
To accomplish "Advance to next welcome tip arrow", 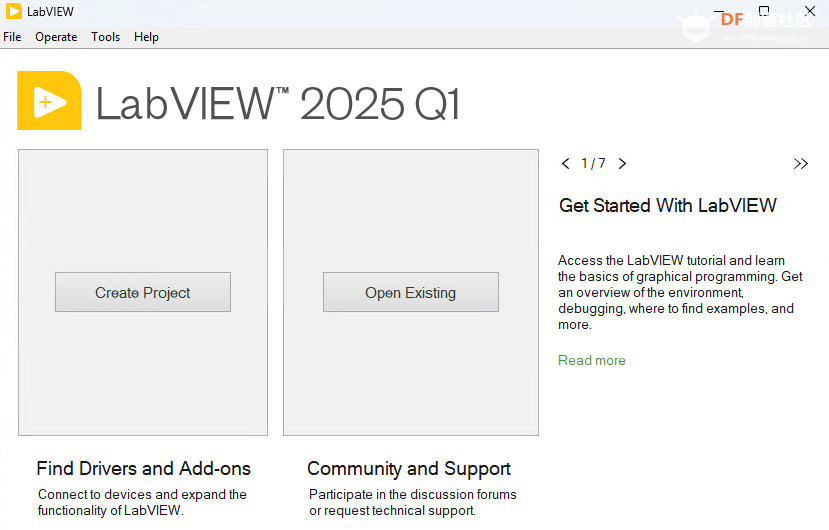I will coord(622,163).
